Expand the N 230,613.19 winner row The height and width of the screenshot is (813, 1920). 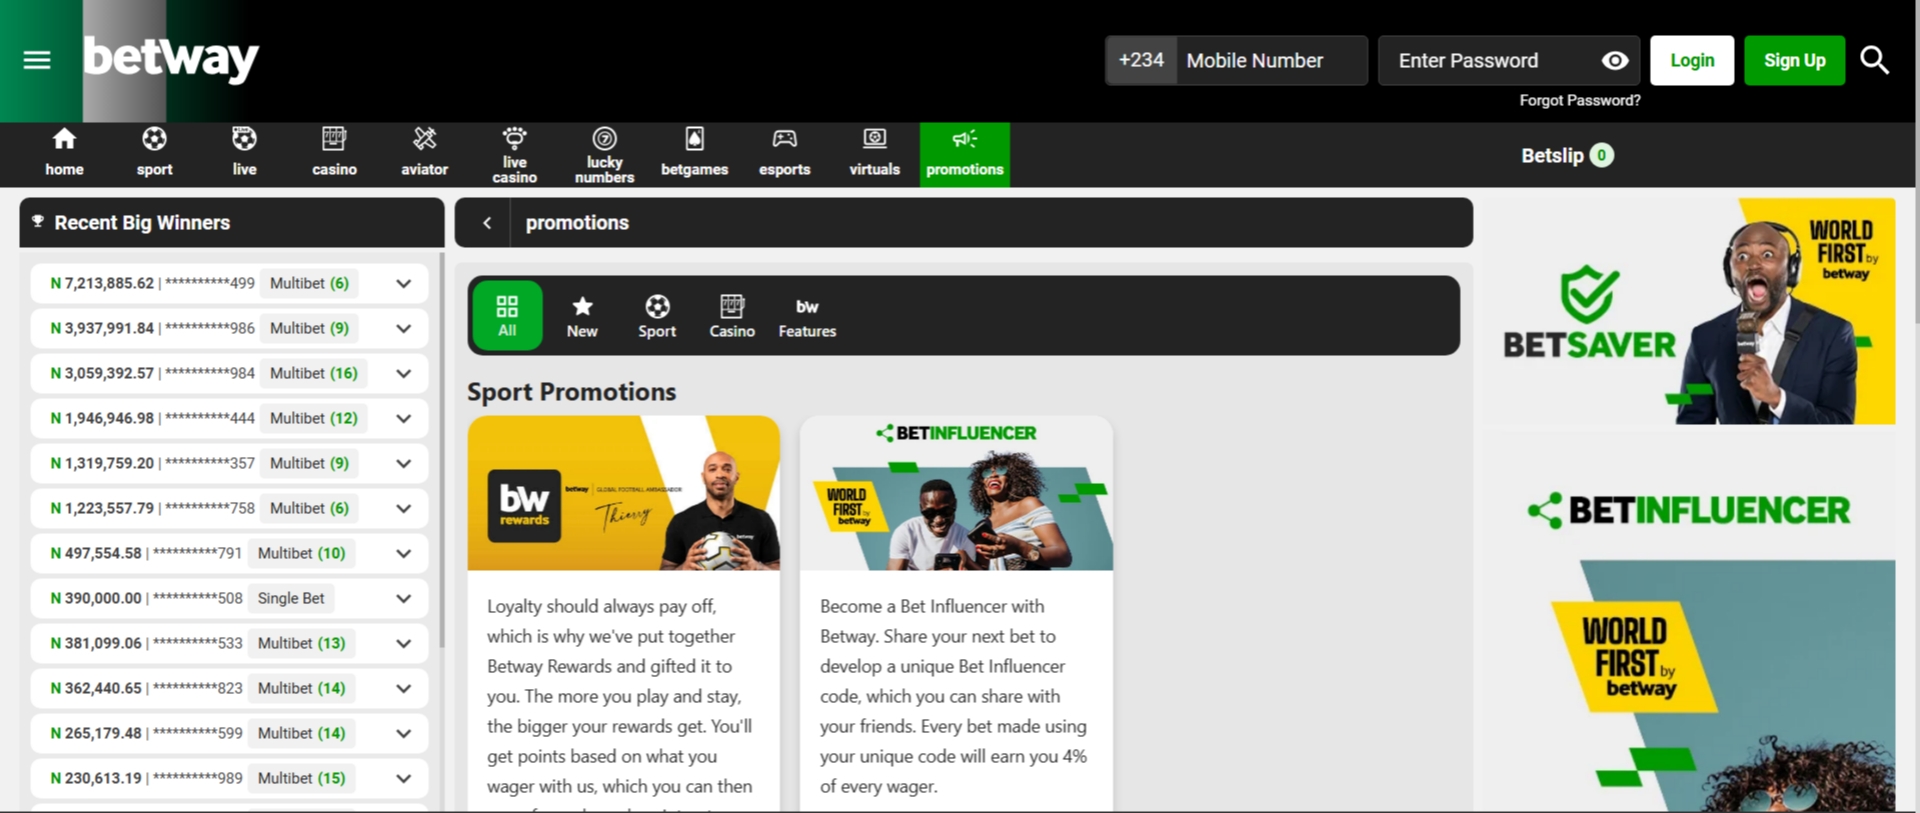pos(403,778)
